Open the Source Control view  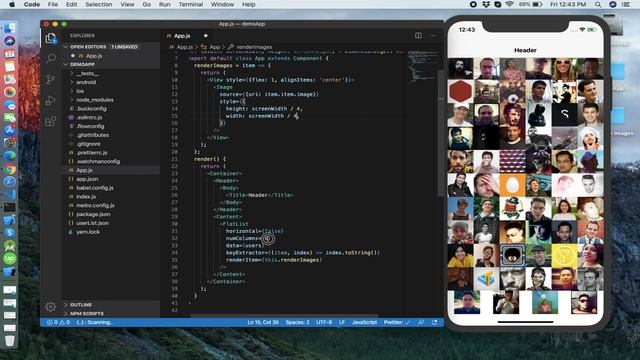click(x=51, y=79)
